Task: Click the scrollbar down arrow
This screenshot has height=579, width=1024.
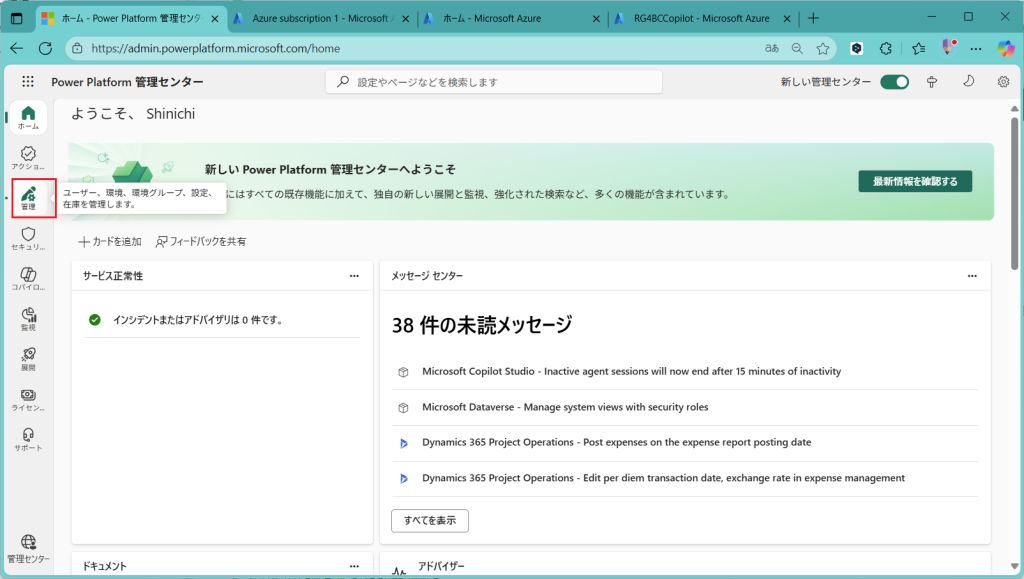Action: coord(1014,567)
